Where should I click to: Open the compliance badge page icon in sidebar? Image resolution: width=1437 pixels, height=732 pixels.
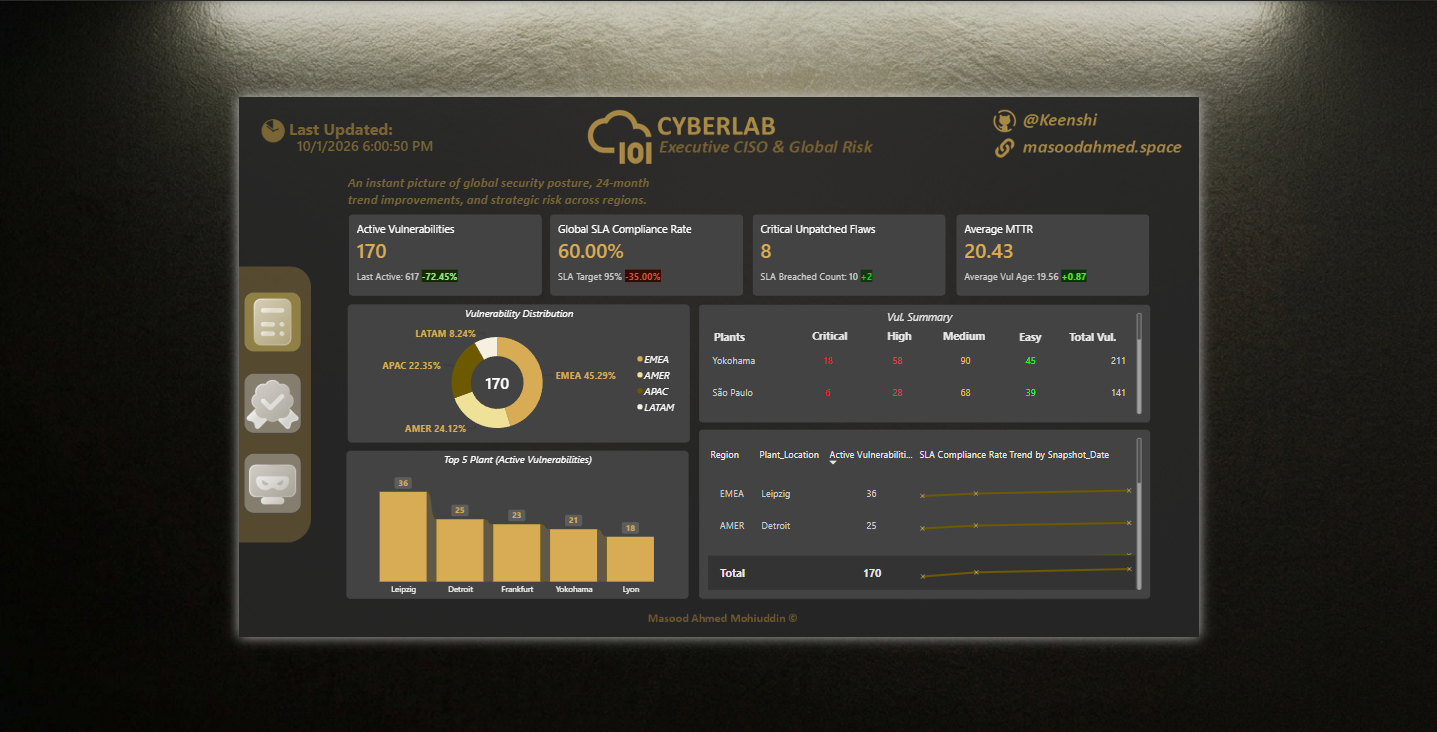pos(273,403)
